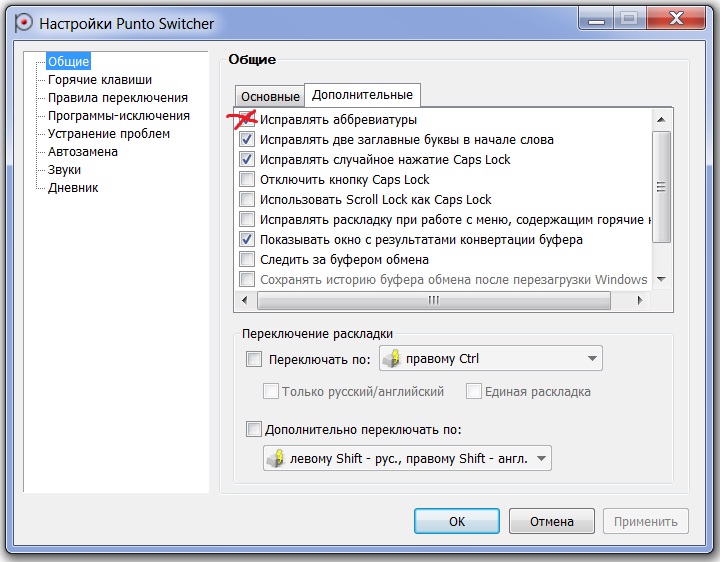Enable Использовать Scroll Lock как Caps Lock

pos(247,199)
